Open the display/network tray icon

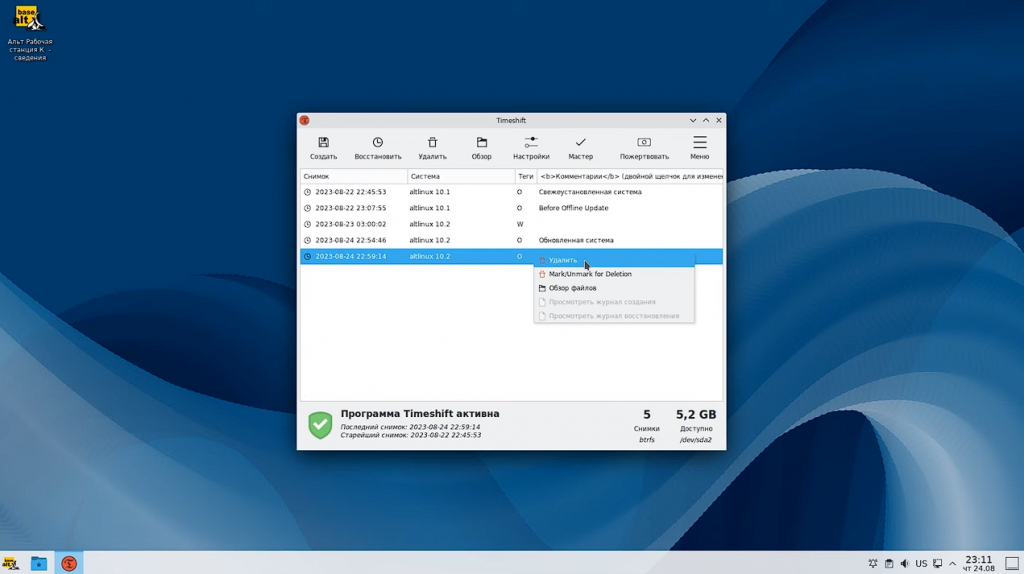(x=938, y=564)
